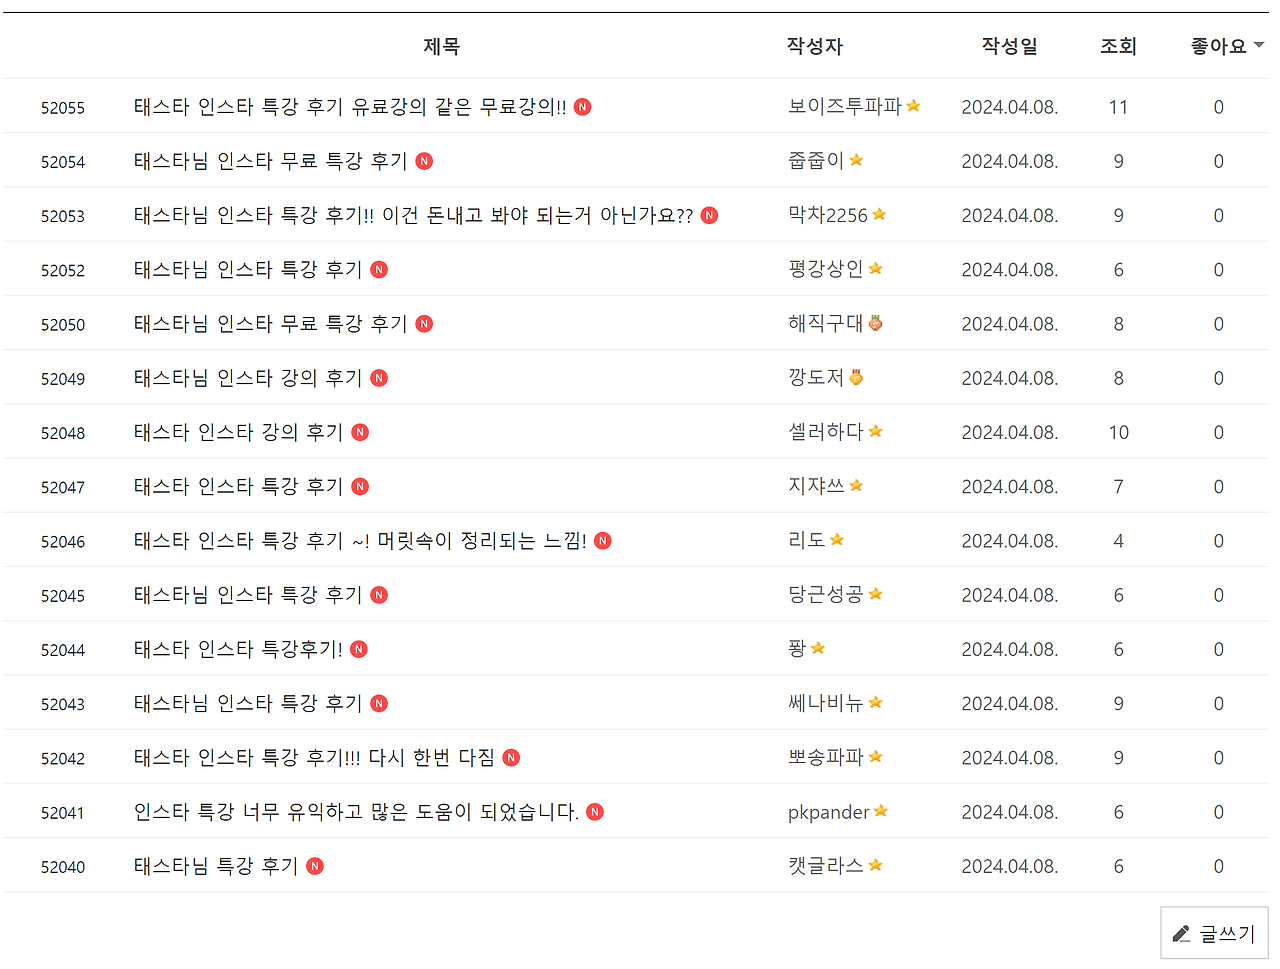The image size is (1280, 969).
Task: Click the 제목 column header
Action: tap(441, 46)
